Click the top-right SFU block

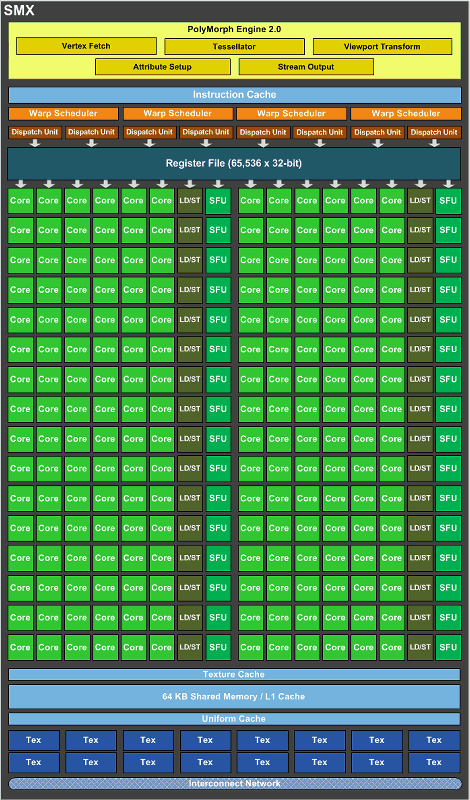tap(448, 201)
